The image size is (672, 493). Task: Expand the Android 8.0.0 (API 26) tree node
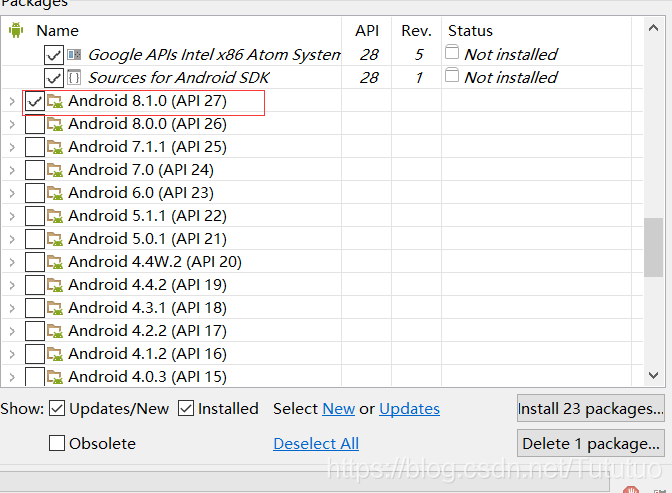pyautogui.click(x=12, y=125)
